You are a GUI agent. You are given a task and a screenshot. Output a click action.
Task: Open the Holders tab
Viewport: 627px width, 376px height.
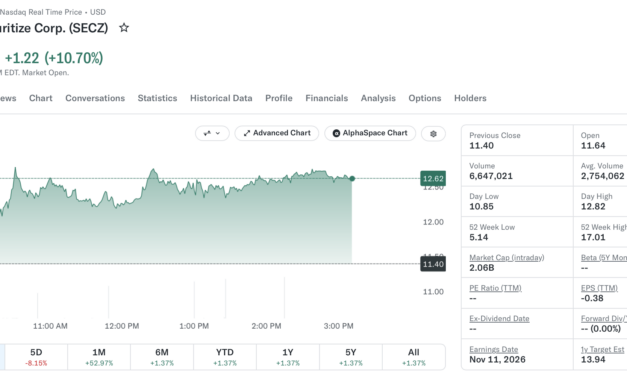tap(470, 98)
